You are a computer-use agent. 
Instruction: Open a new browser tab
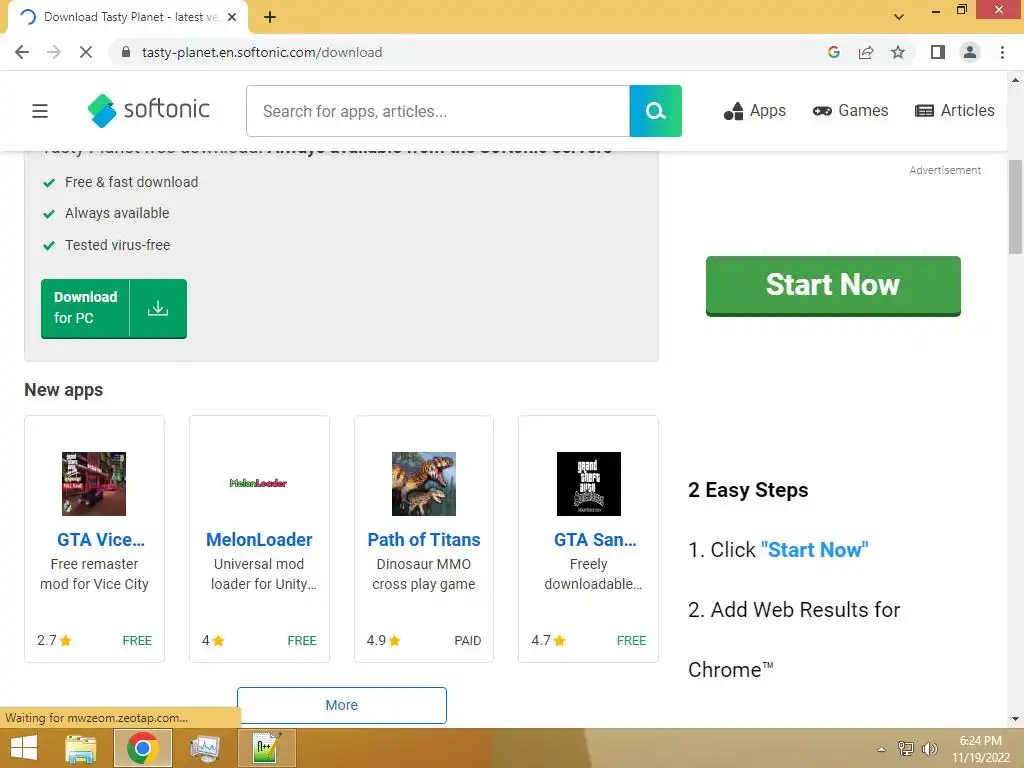click(270, 18)
